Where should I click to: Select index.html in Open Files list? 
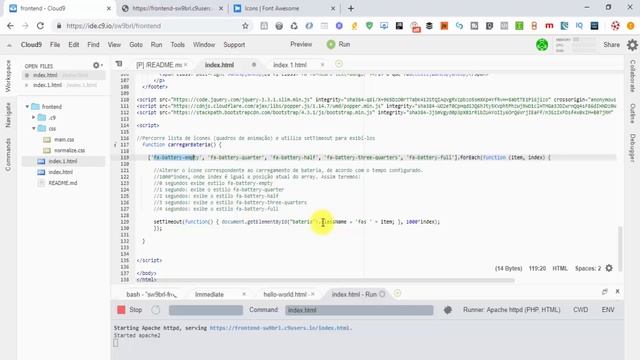[x=63, y=75]
